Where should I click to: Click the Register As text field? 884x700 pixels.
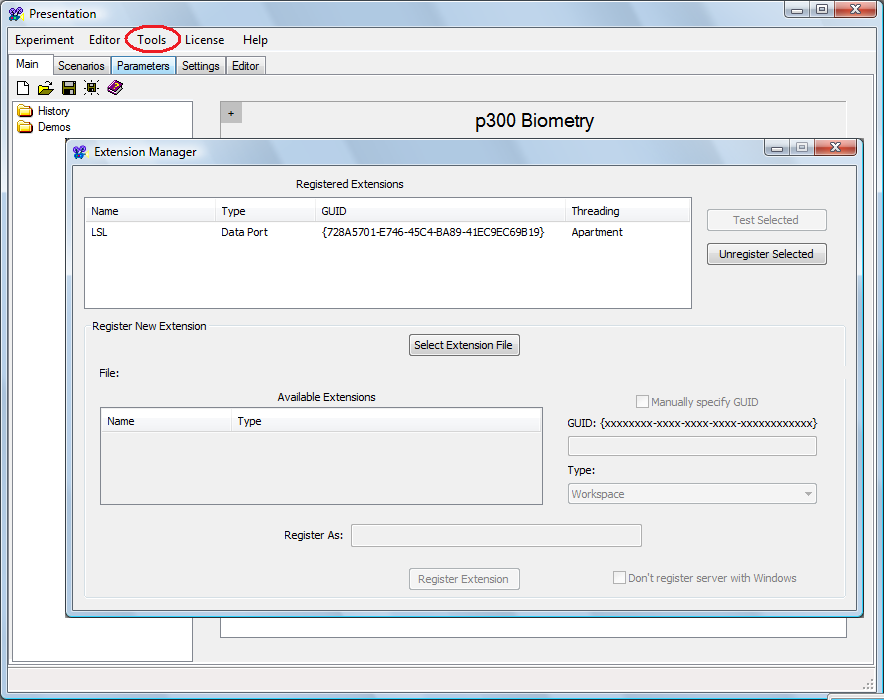pyautogui.click(x=496, y=536)
